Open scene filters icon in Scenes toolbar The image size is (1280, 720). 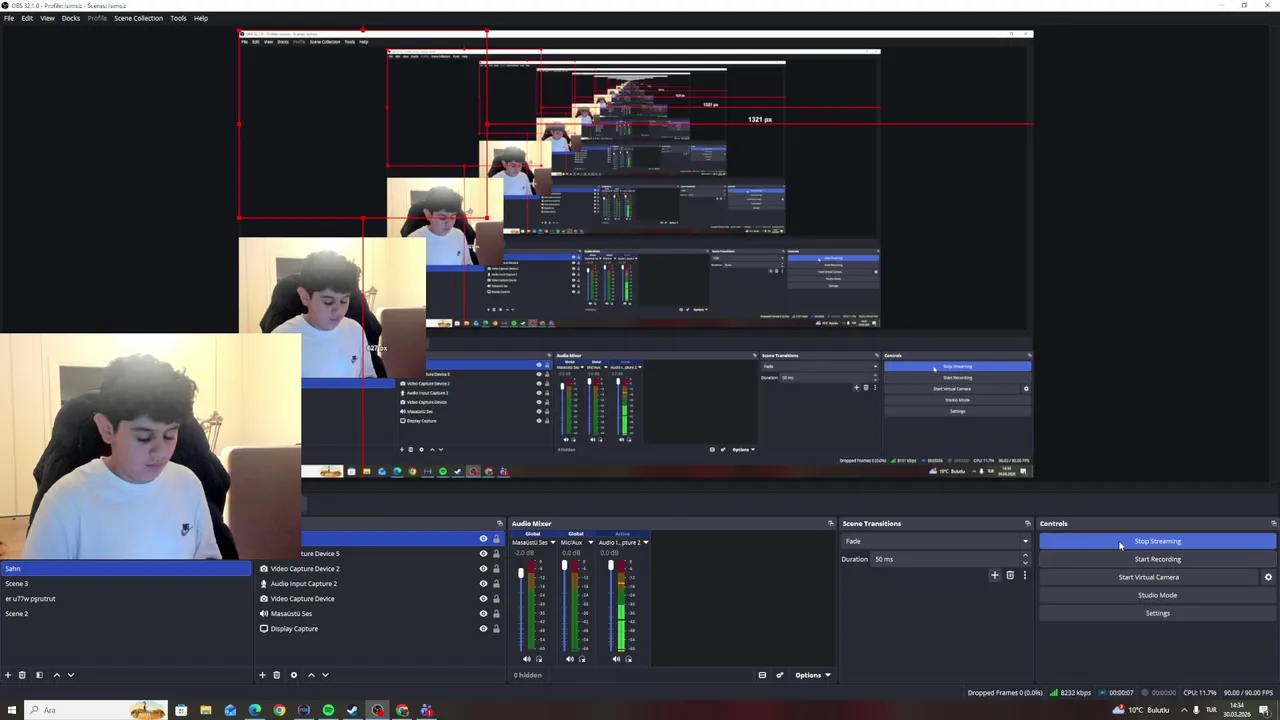coord(39,675)
